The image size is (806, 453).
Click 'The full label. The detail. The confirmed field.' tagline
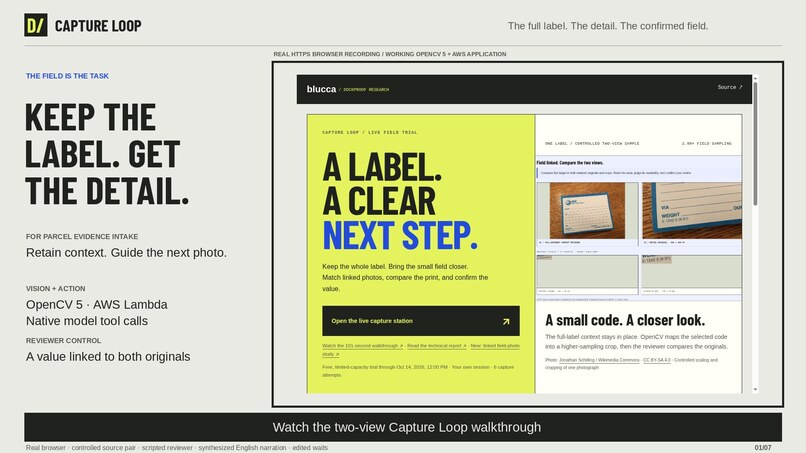click(608, 26)
